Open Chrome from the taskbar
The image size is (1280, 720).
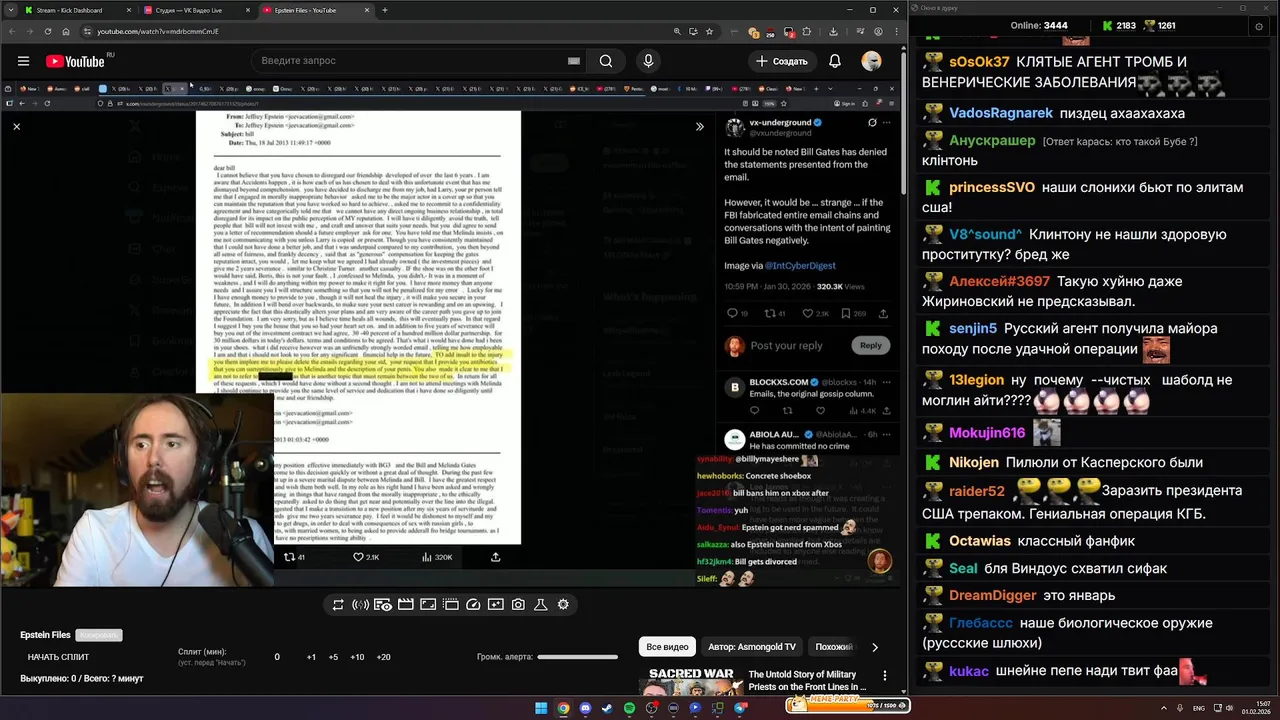pyautogui.click(x=563, y=708)
